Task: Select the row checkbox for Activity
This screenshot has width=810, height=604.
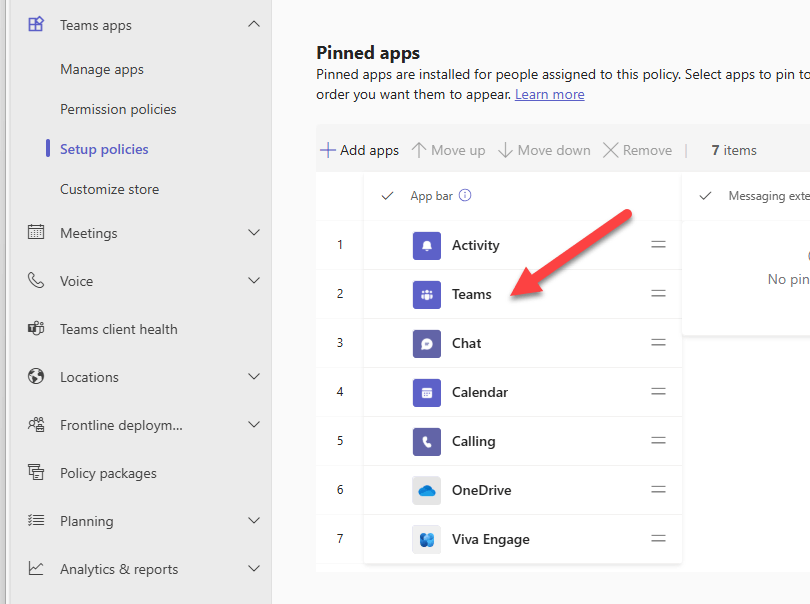Action: click(x=386, y=245)
